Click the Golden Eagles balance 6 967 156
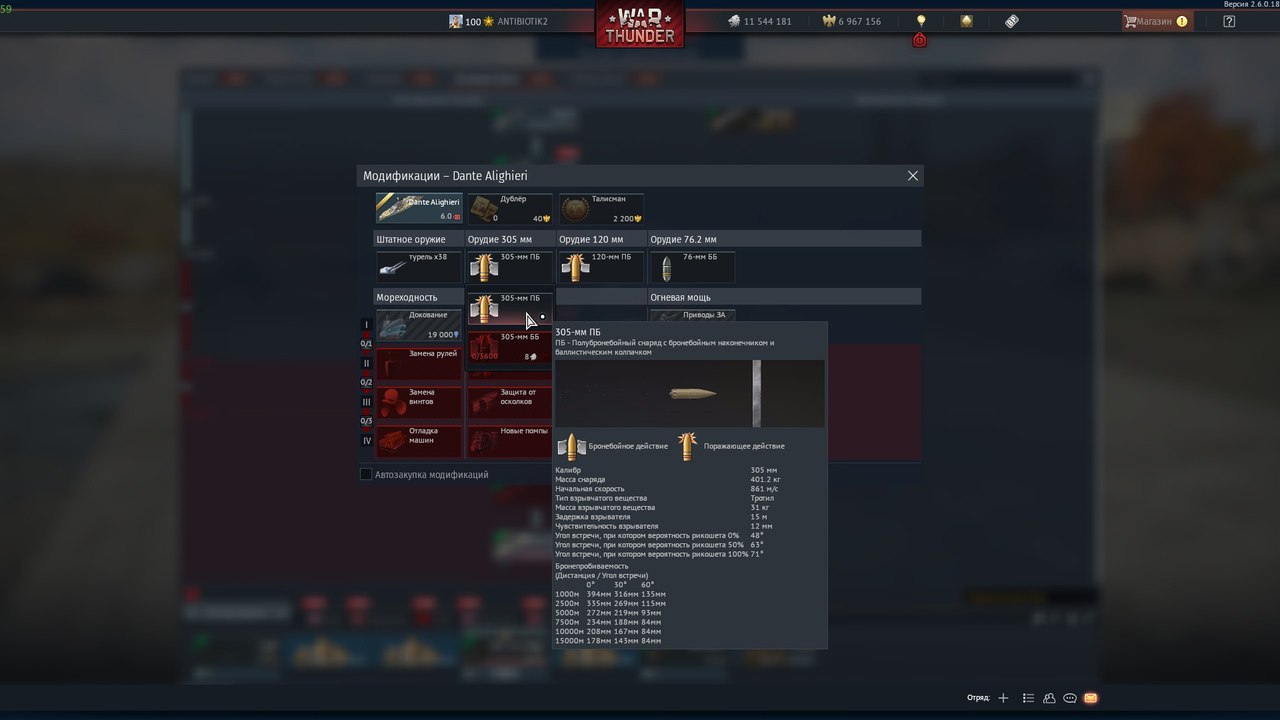 pos(852,21)
